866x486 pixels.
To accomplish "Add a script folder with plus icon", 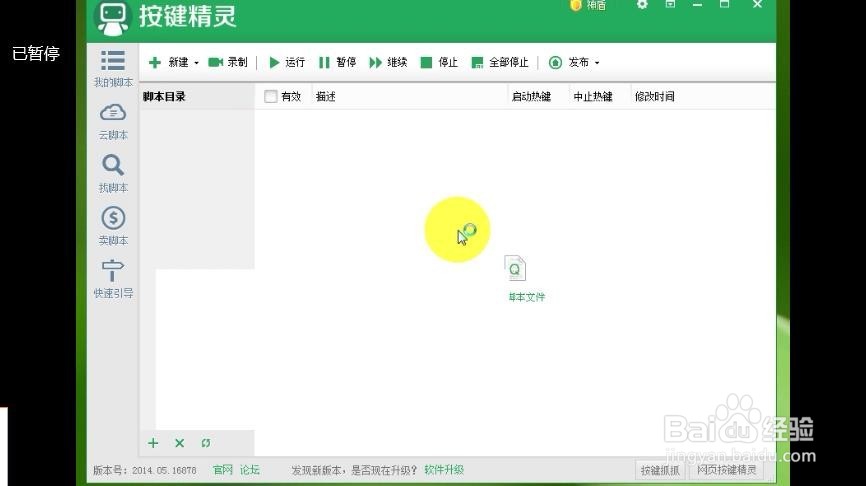I will [x=153, y=443].
